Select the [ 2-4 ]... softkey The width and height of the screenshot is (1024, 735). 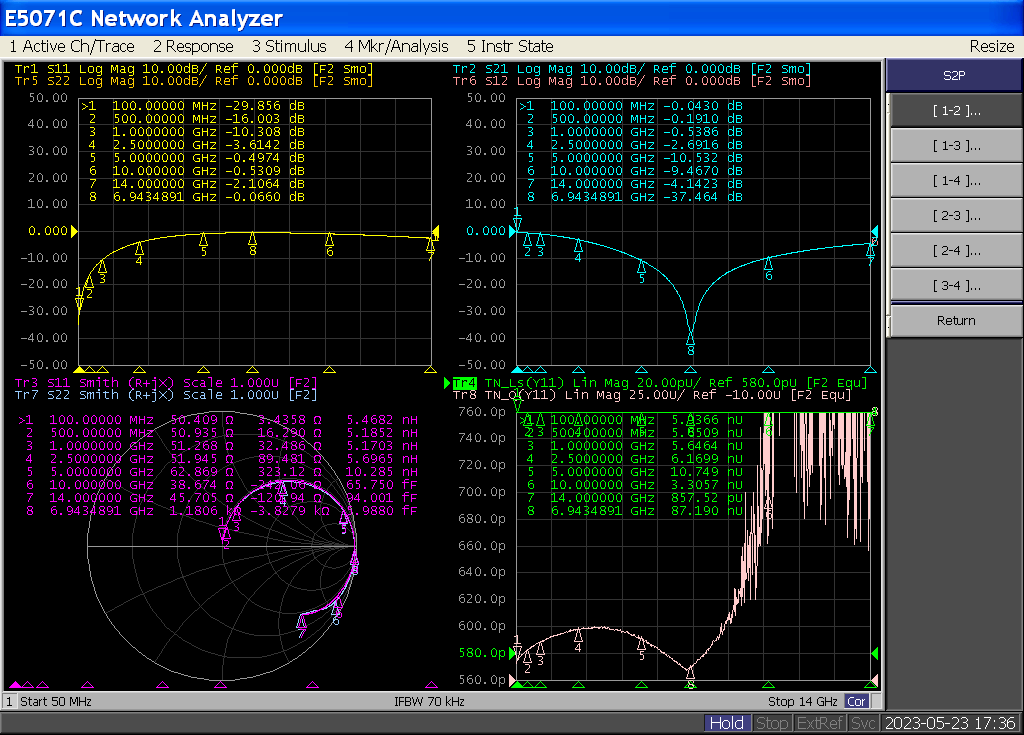[957, 250]
